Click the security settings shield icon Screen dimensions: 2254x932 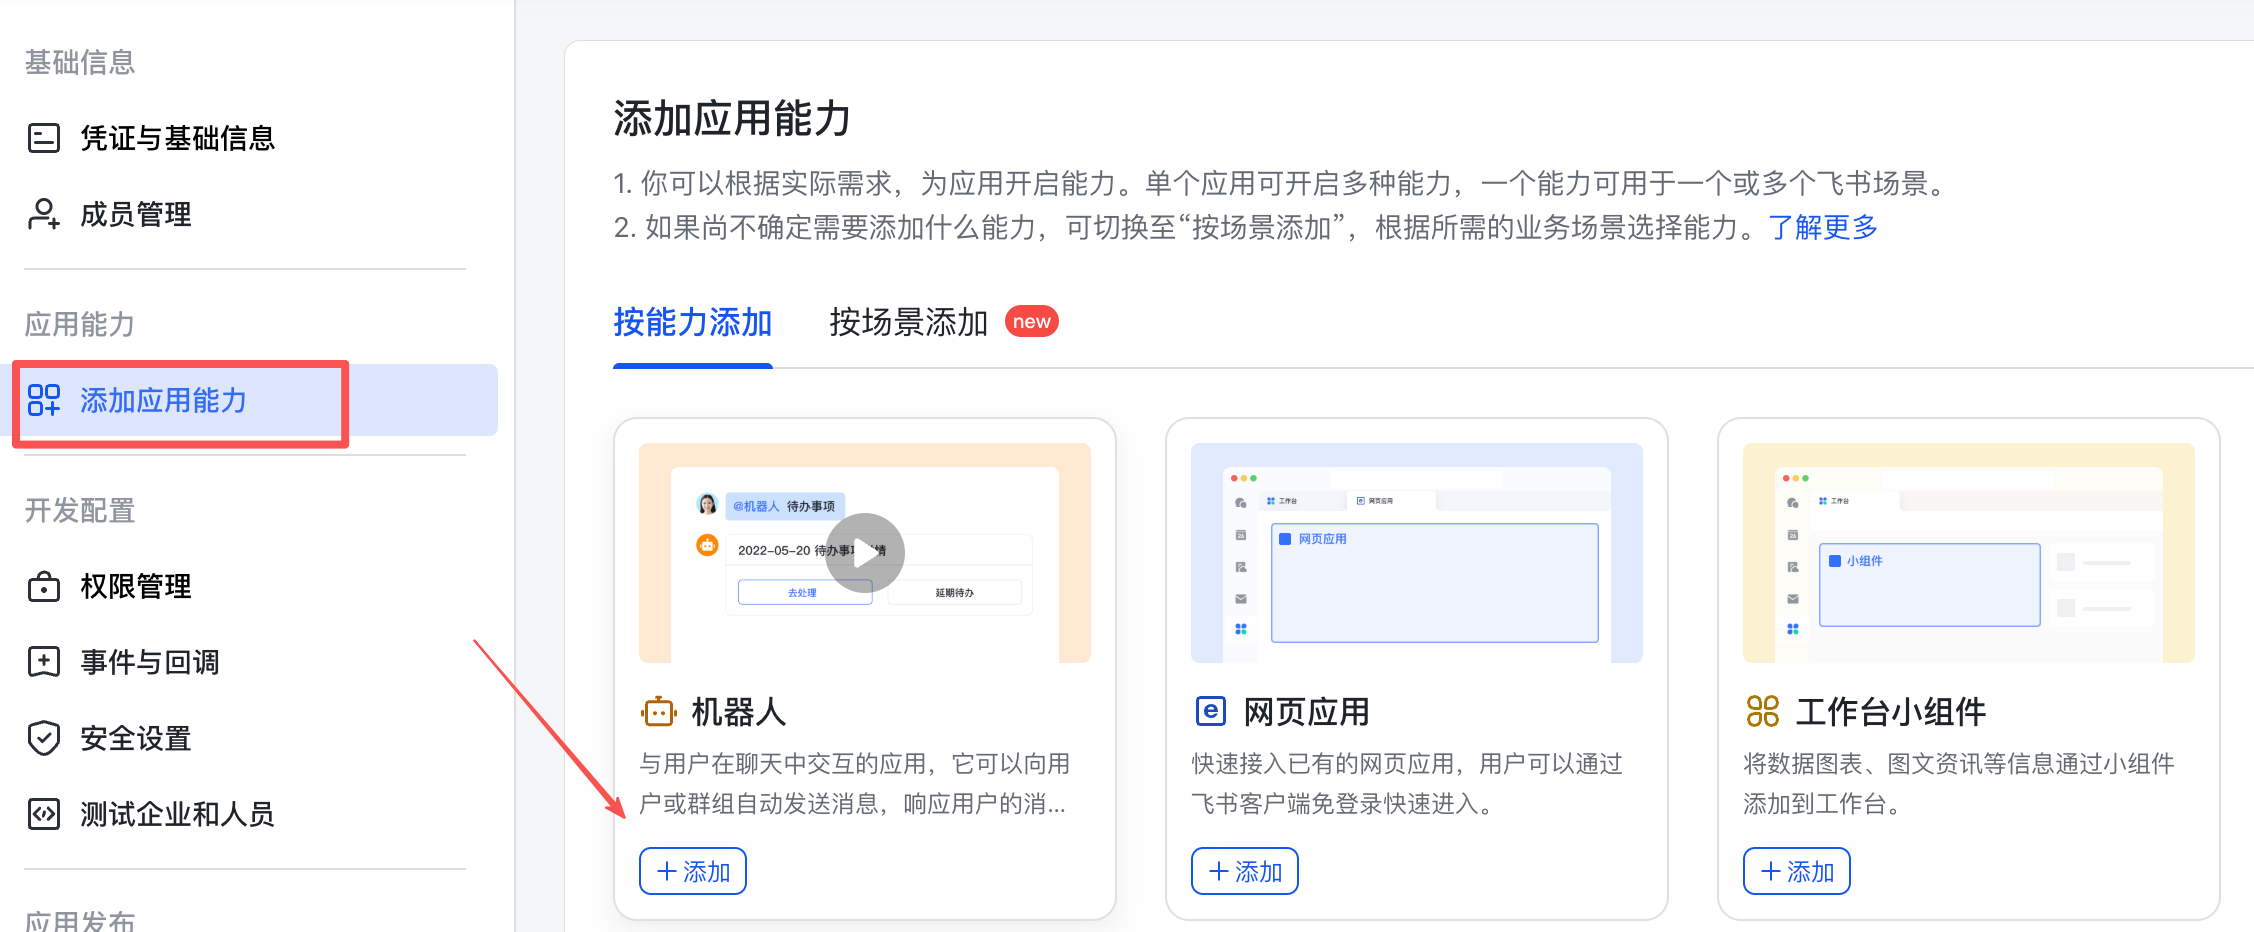click(44, 738)
